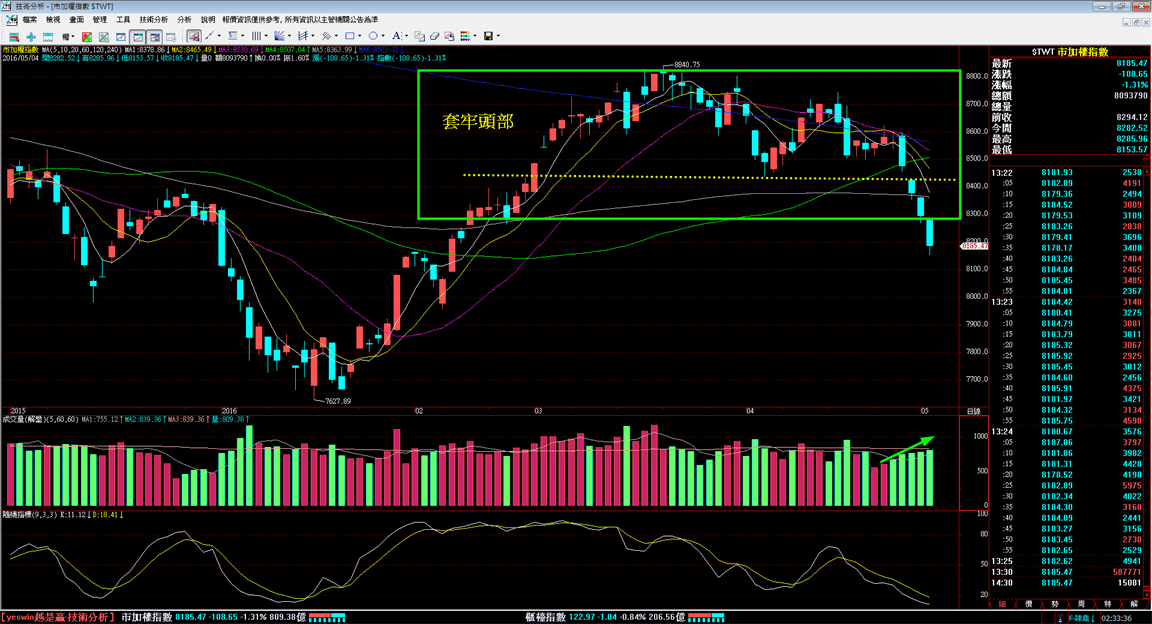The image size is (1152, 624).
Task: Expand the fan lines tool dropdown arrow
Action: pos(289,36)
